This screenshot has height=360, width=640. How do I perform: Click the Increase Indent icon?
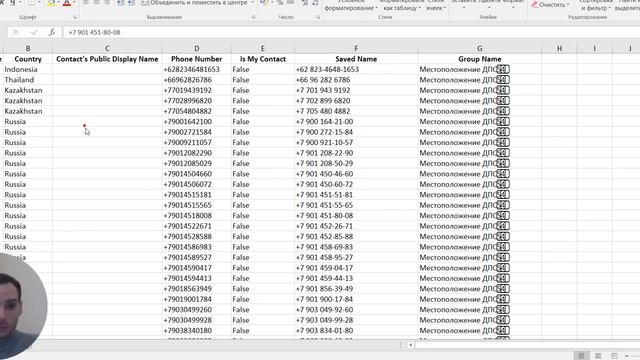point(131,2)
